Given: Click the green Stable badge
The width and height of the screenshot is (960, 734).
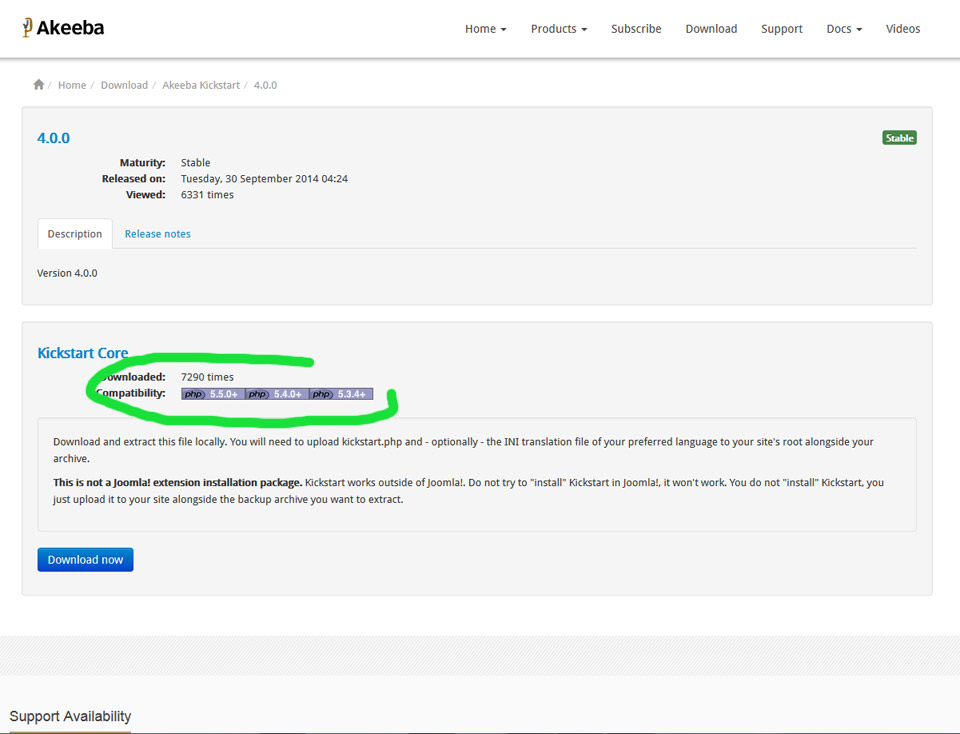Looking at the screenshot, I should tap(899, 138).
